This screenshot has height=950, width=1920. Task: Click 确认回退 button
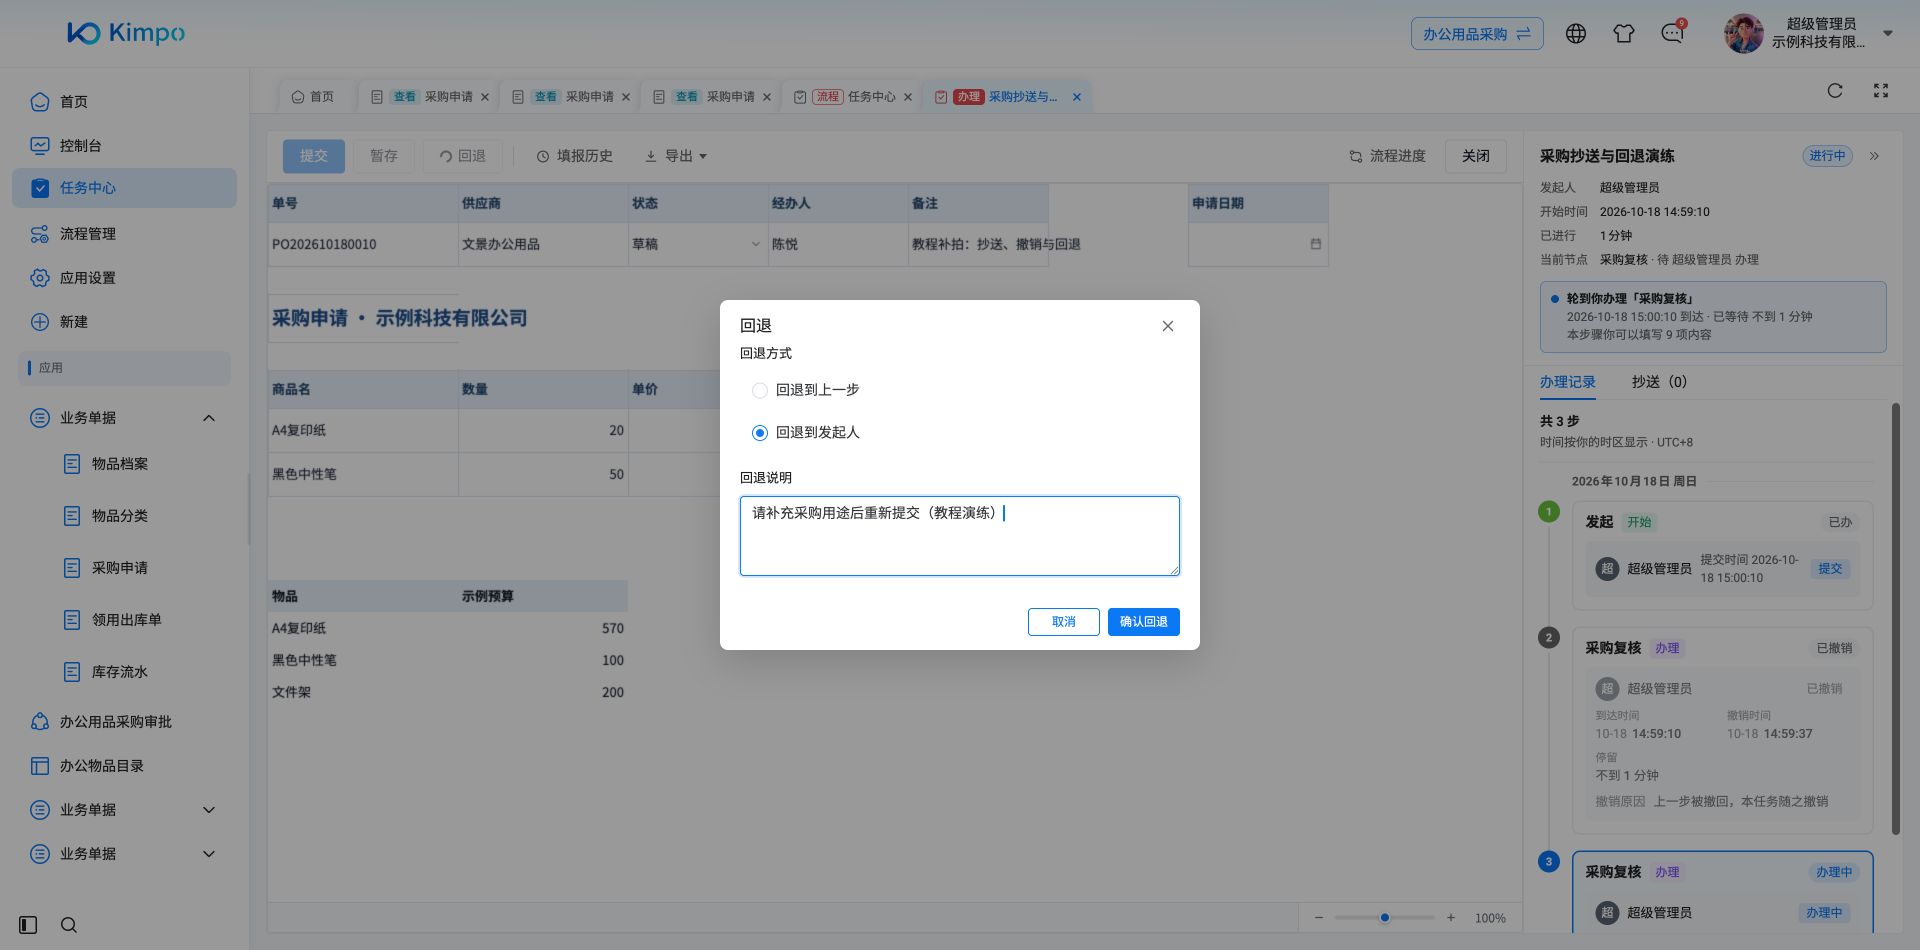pos(1144,622)
